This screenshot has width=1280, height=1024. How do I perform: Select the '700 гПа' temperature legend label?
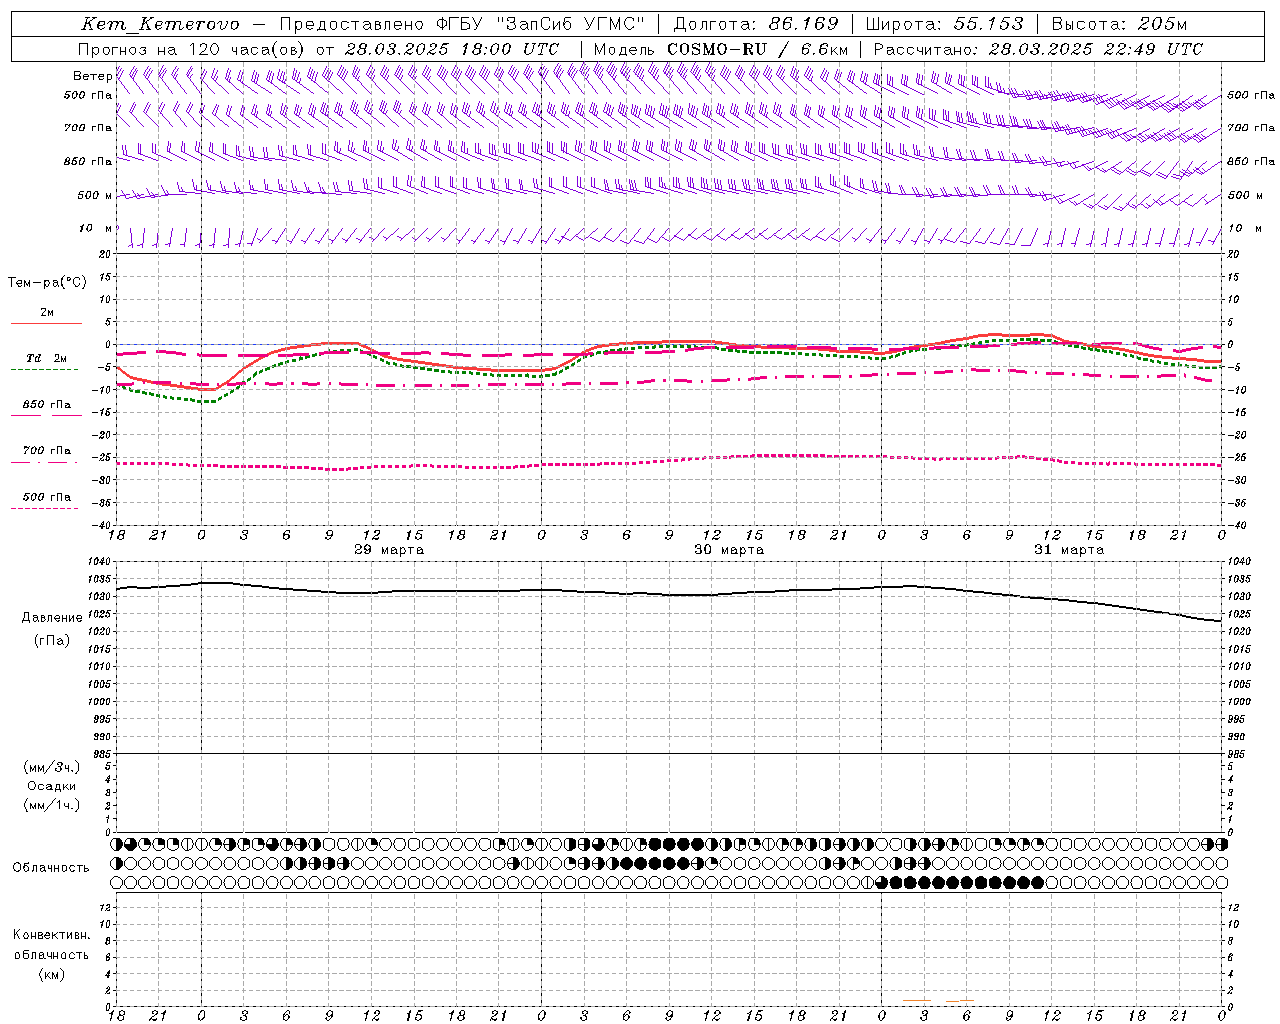pos(47,451)
